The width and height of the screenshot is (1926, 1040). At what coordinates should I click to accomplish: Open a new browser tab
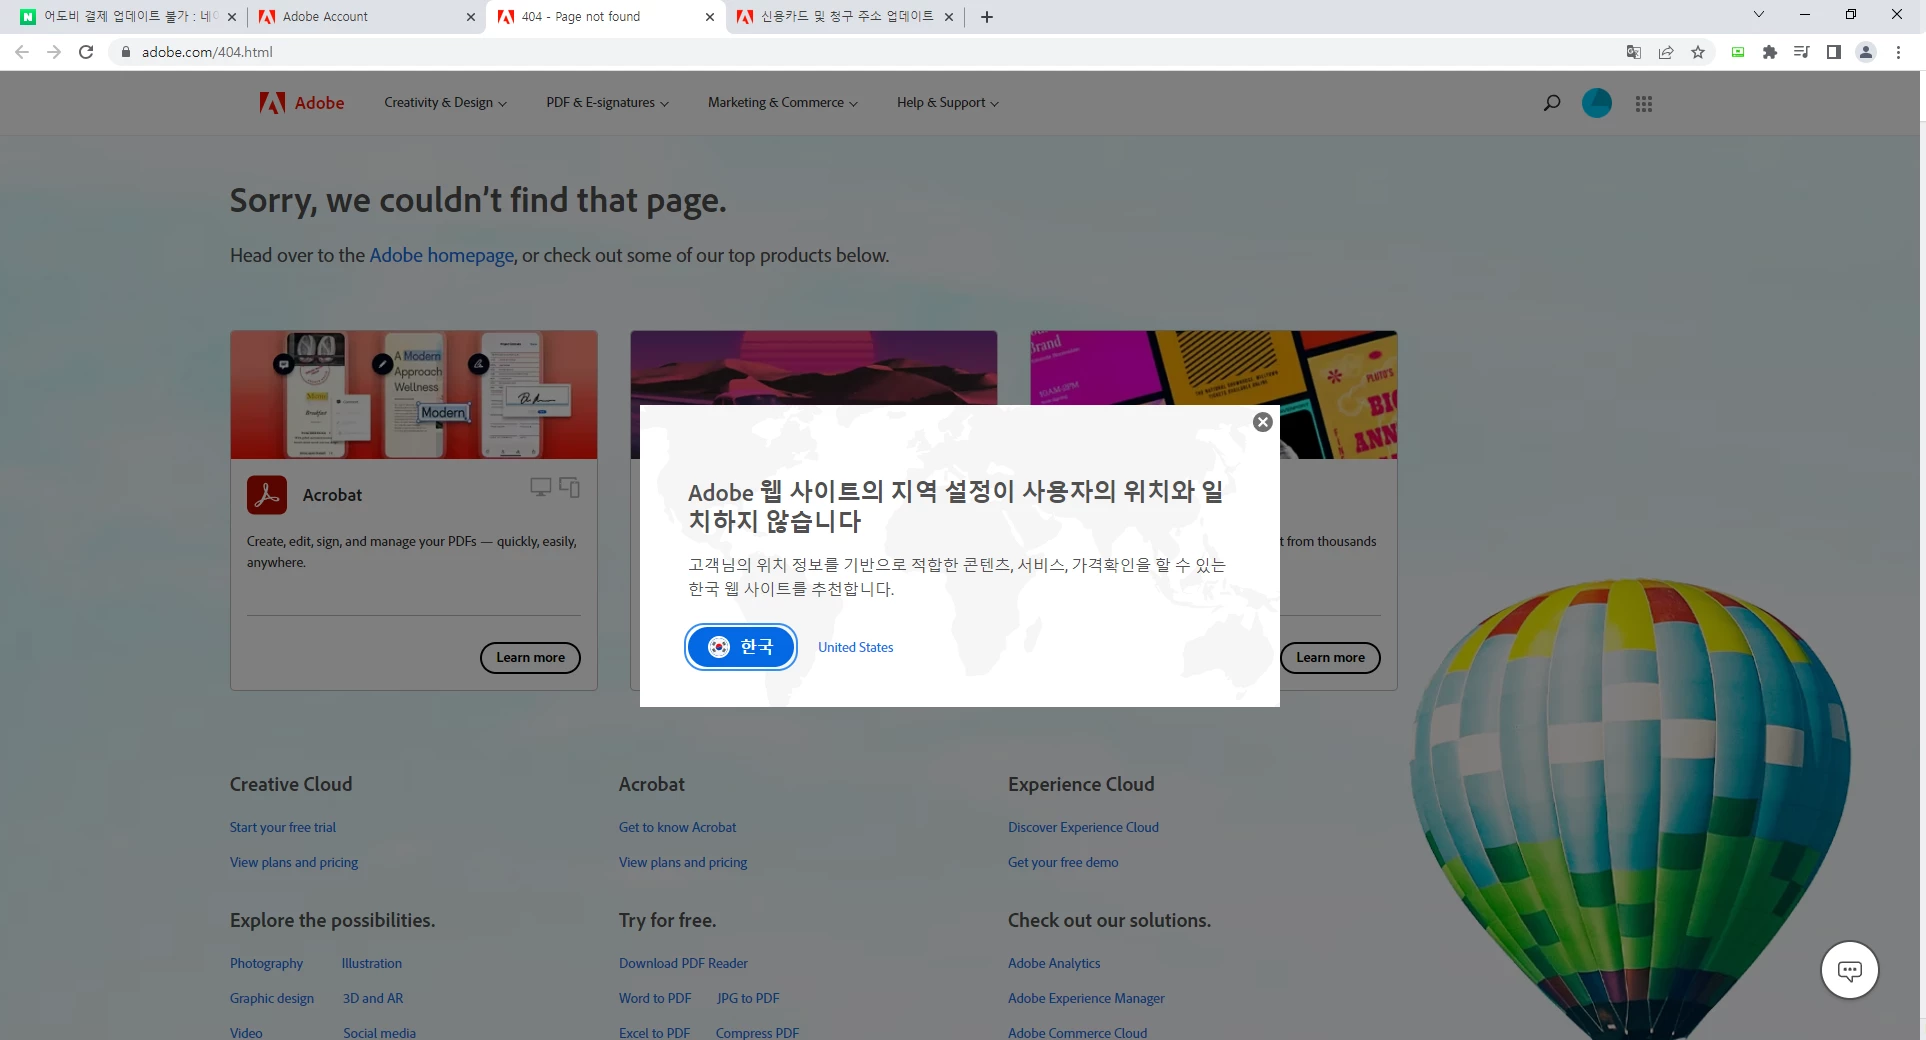tap(987, 17)
